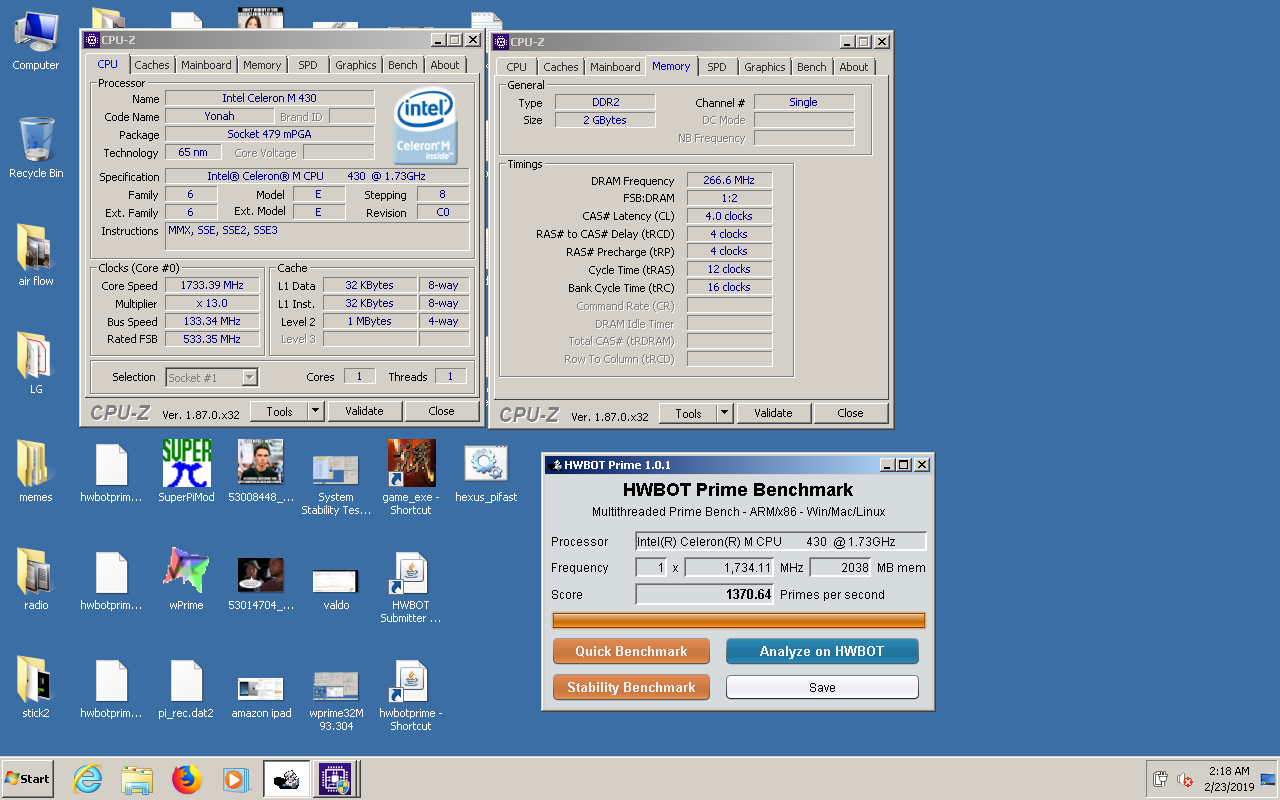Open volume icon in system tray
The height and width of the screenshot is (800, 1280).
[x=1185, y=779]
